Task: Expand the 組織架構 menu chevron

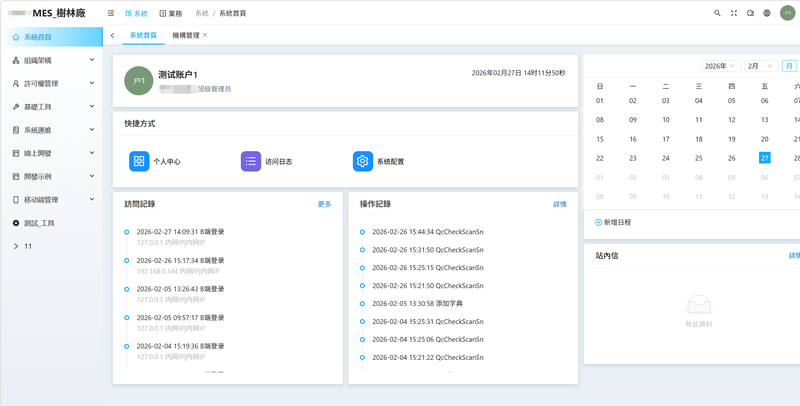Action: pyautogui.click(x=92, y=60)
